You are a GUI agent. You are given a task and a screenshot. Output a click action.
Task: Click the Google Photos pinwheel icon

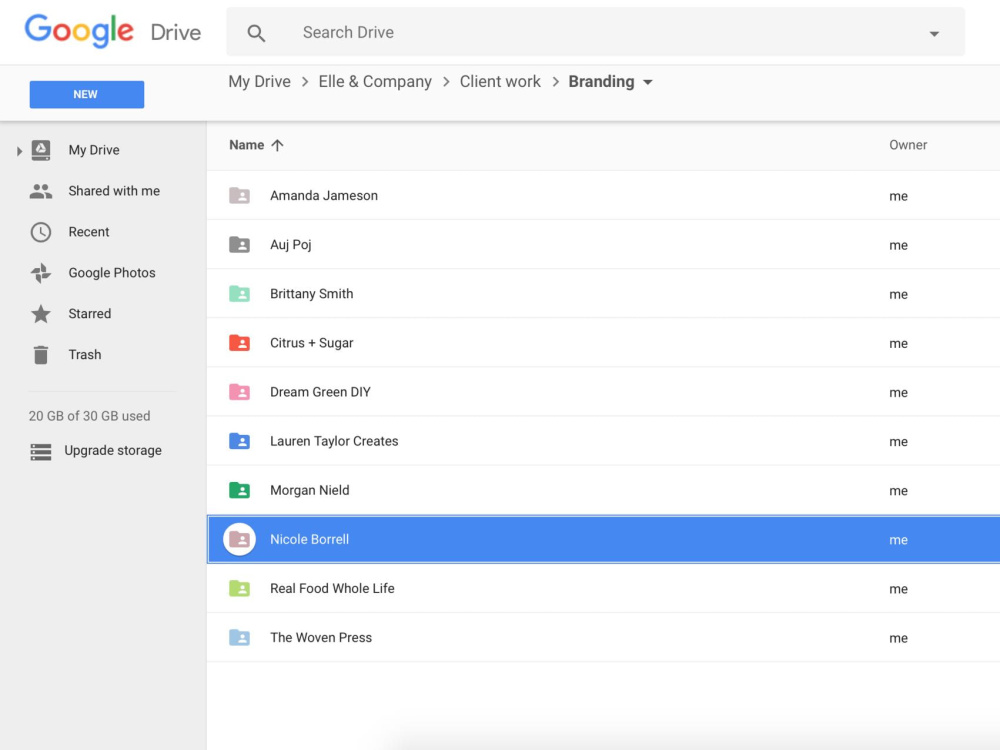pyautogui.click(x=41, y=273)
